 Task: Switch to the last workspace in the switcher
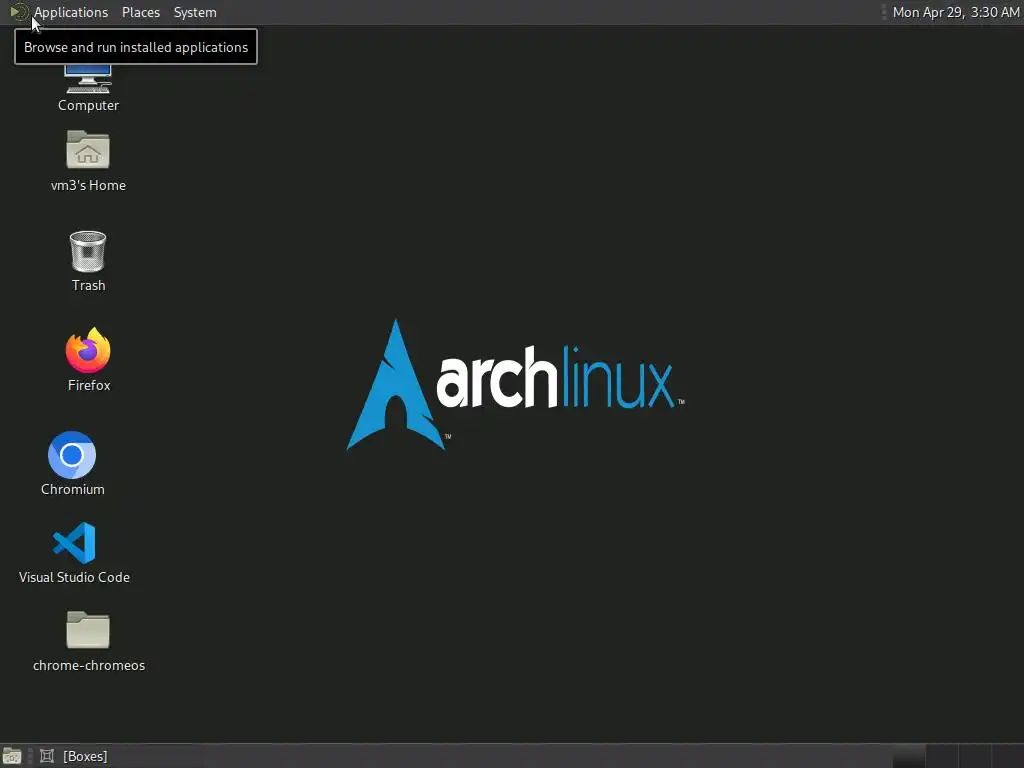click(x=1006, y=756)
